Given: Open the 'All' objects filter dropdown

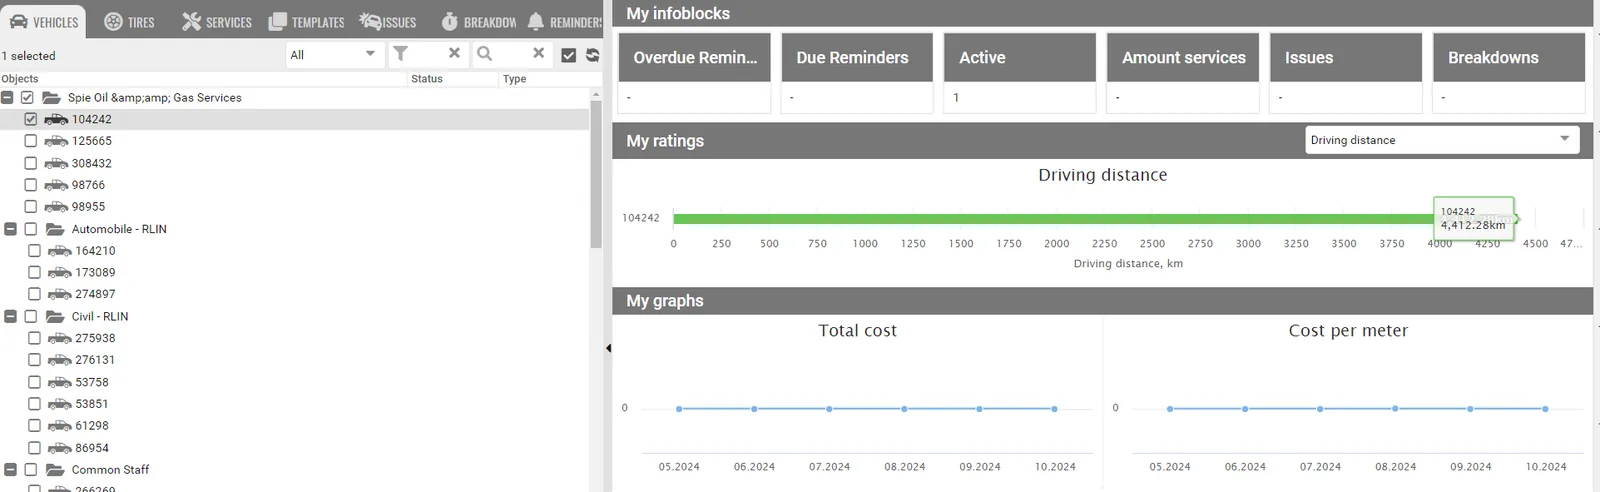Looking at the screenshot, I should coord(335,54).
